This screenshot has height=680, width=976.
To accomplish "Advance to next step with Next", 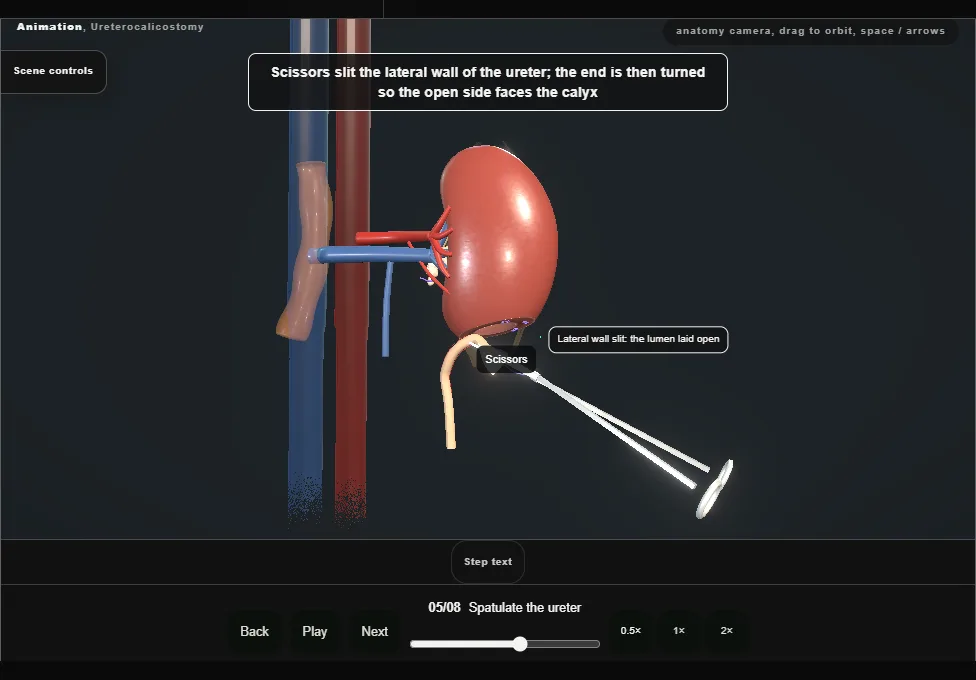I will click(x=375, y=631).
